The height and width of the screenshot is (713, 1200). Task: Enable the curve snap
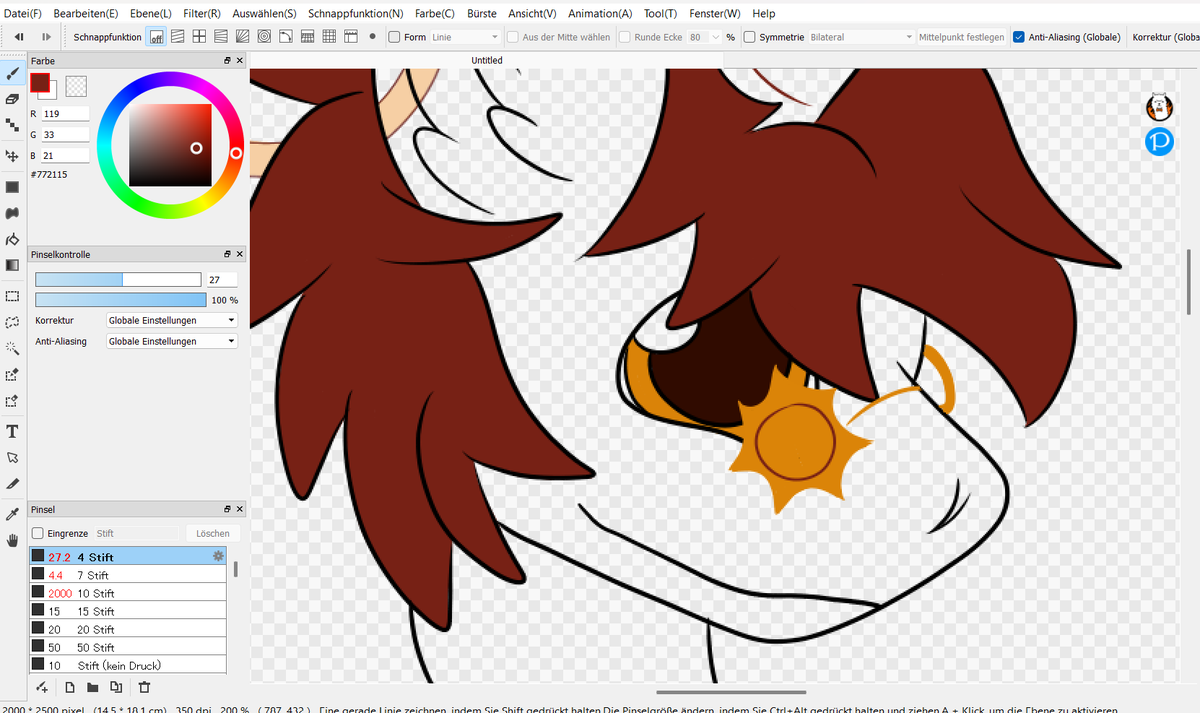pos(286,37)
